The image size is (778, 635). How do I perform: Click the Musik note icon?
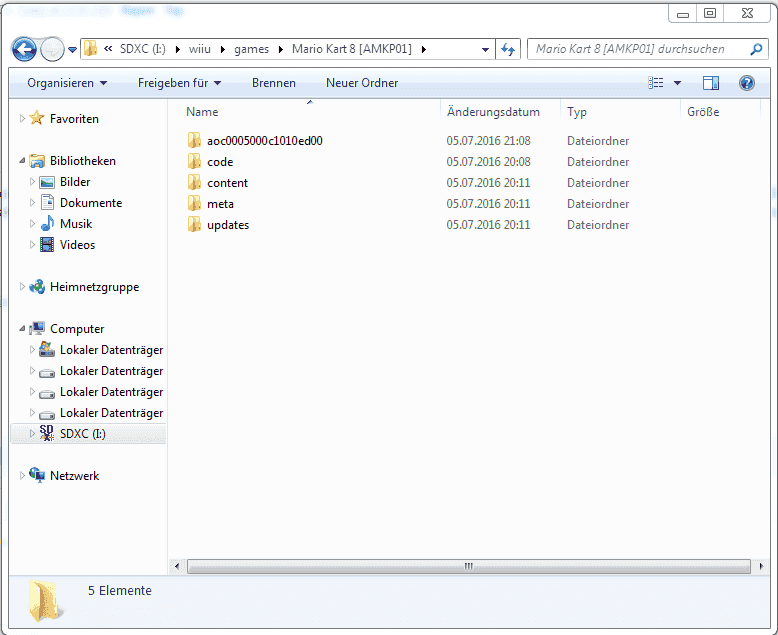(x=47, y=223)
